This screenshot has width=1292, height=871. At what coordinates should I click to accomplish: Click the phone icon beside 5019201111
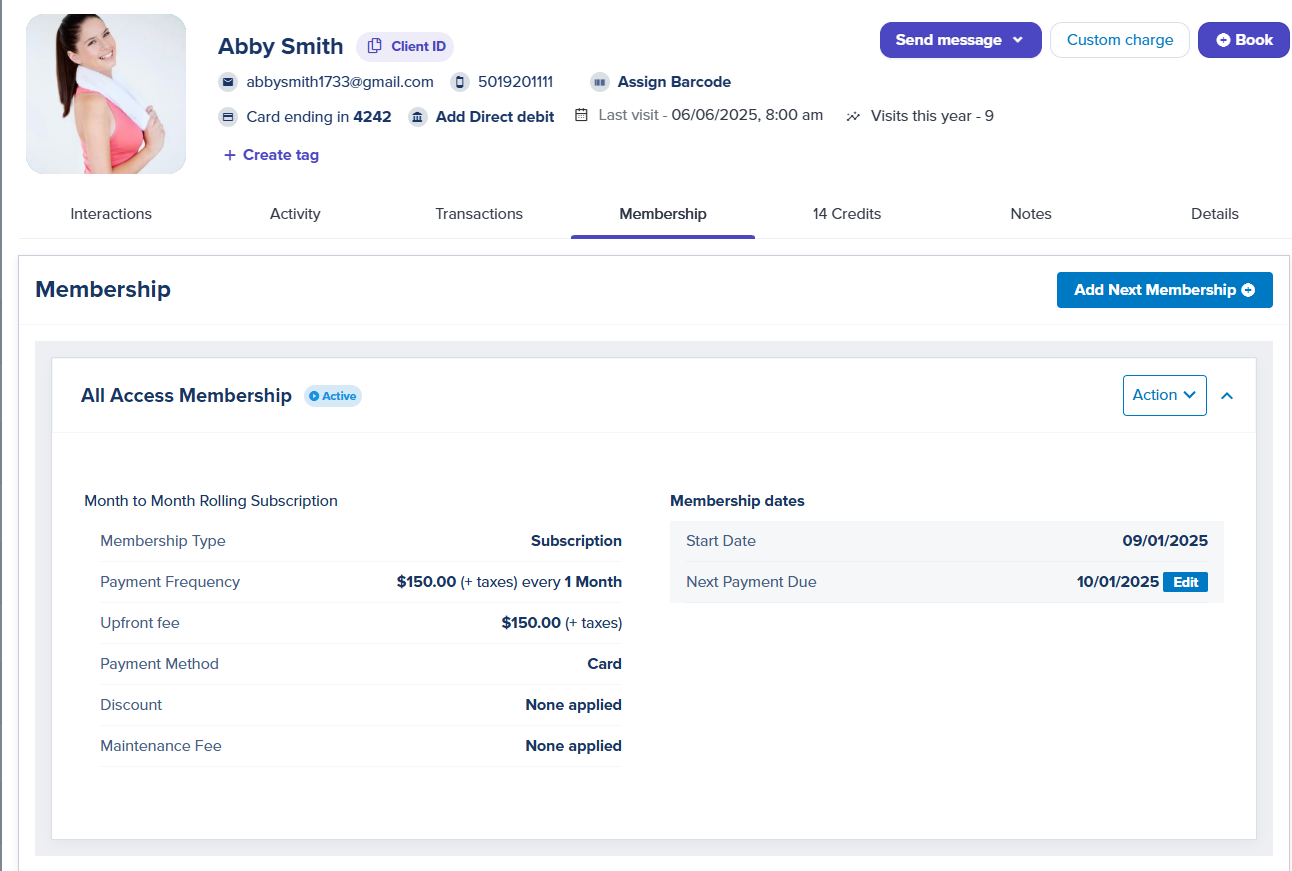(x=460, y=82)
